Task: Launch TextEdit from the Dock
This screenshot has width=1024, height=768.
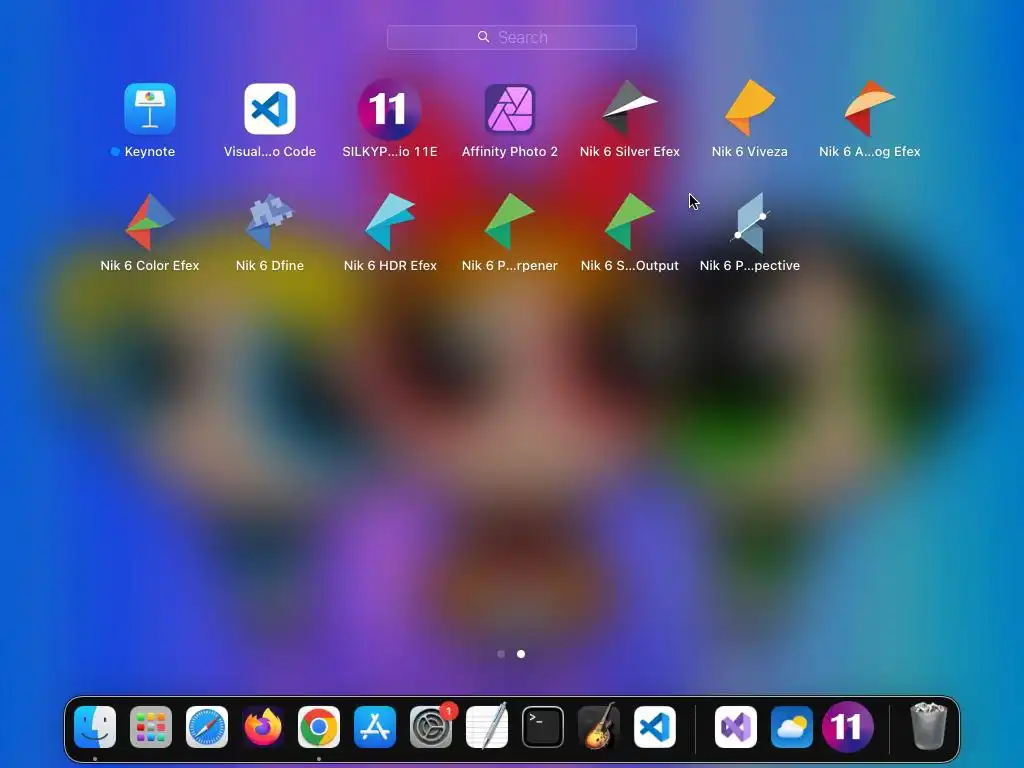Action: pos(487,727)
